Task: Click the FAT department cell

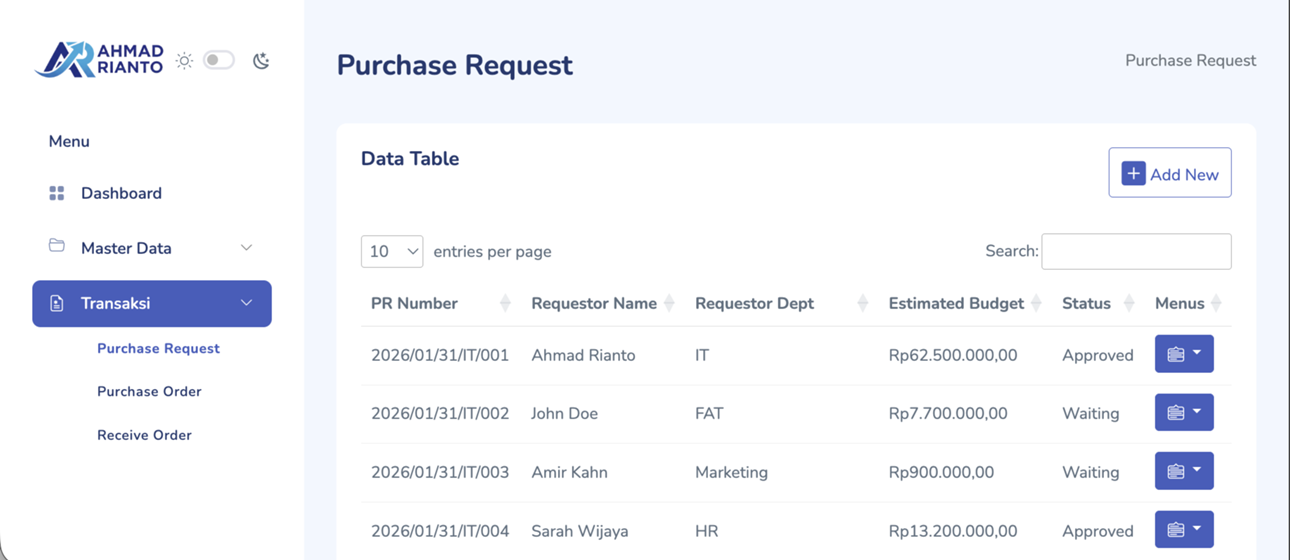Action: point(709,413)
